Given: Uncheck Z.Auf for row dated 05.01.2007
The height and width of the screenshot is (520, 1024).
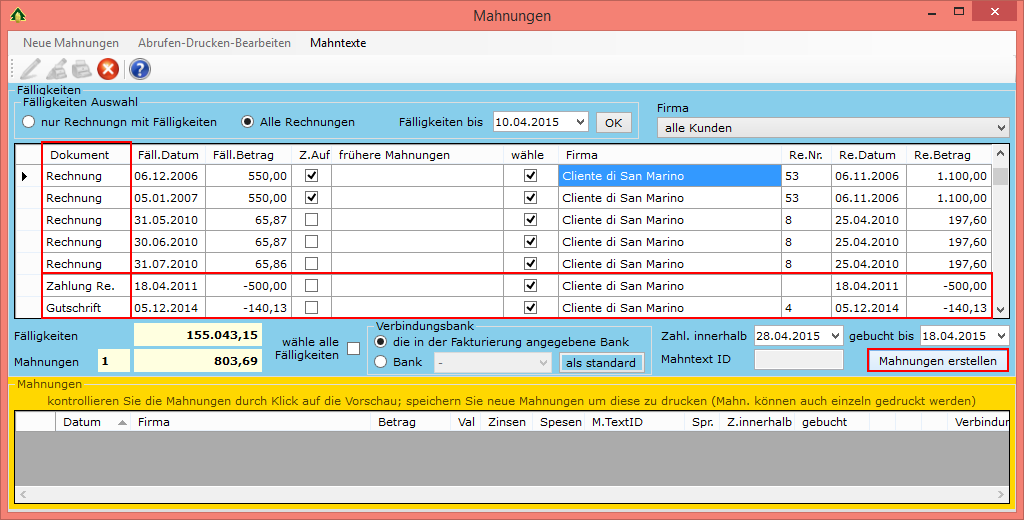Looking at the screenshot, I should point(312,197).
